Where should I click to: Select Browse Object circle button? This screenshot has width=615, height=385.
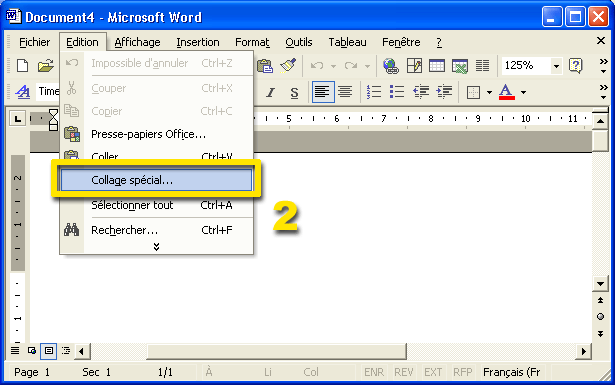pyautogui.click(x=600, y=317)
